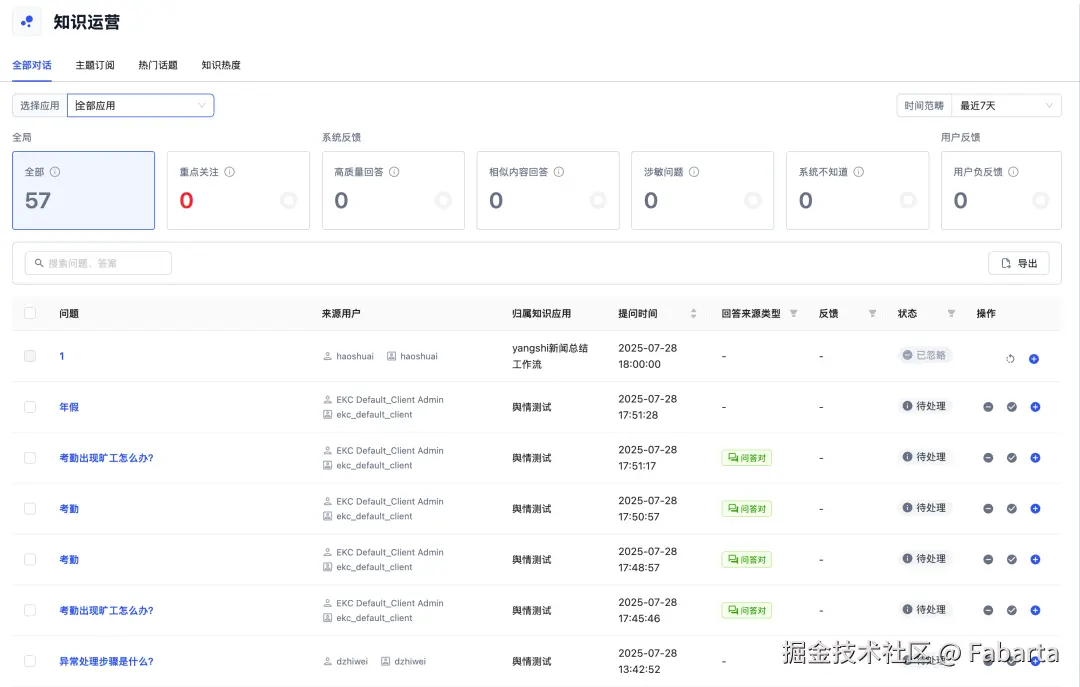Click the search magnifier icon in the search box
Viewport: 1080px width, 687px height.
41,263
